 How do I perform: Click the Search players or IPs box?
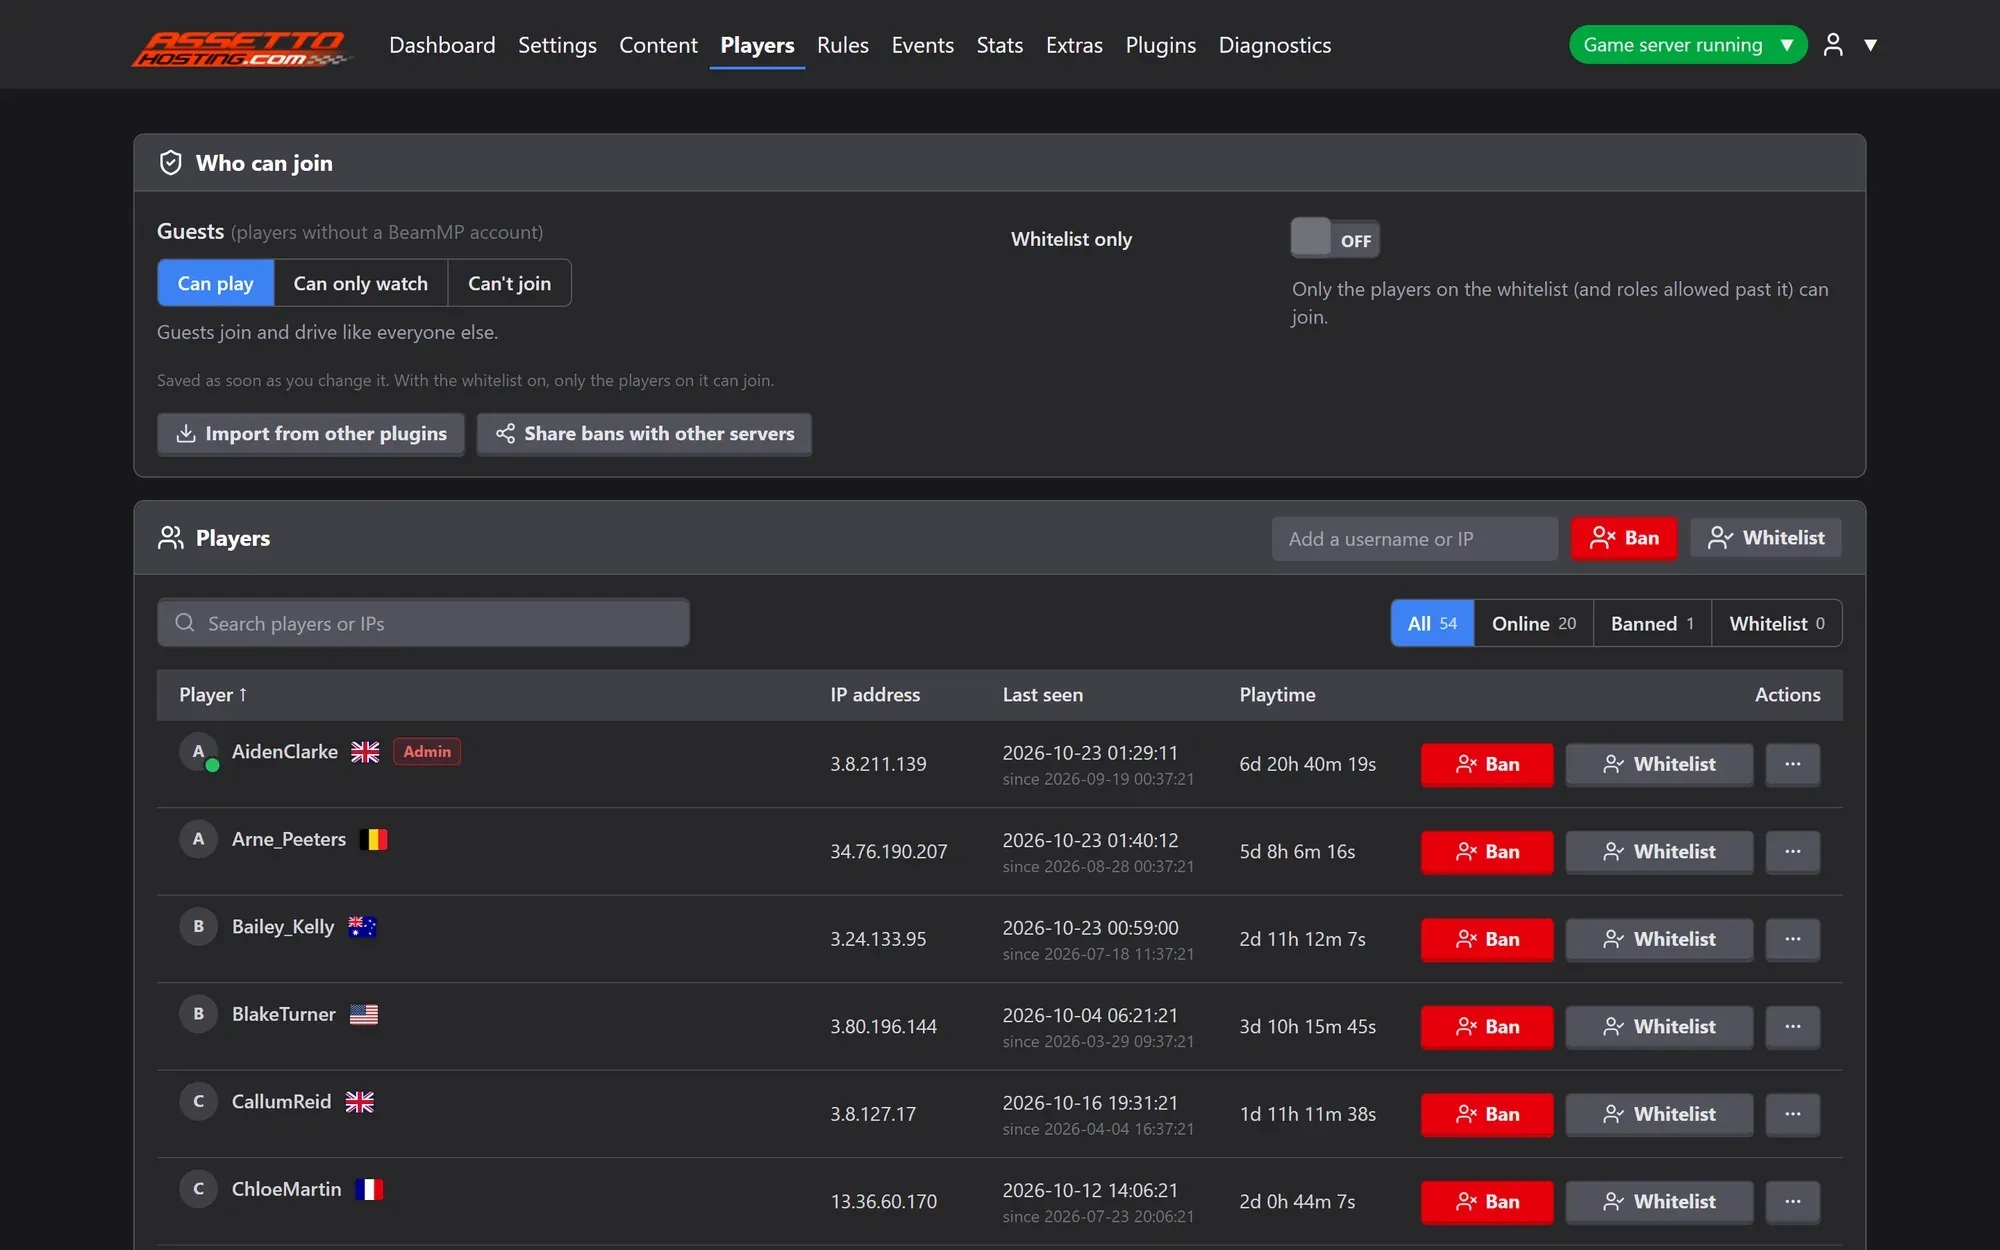(423, 623)
